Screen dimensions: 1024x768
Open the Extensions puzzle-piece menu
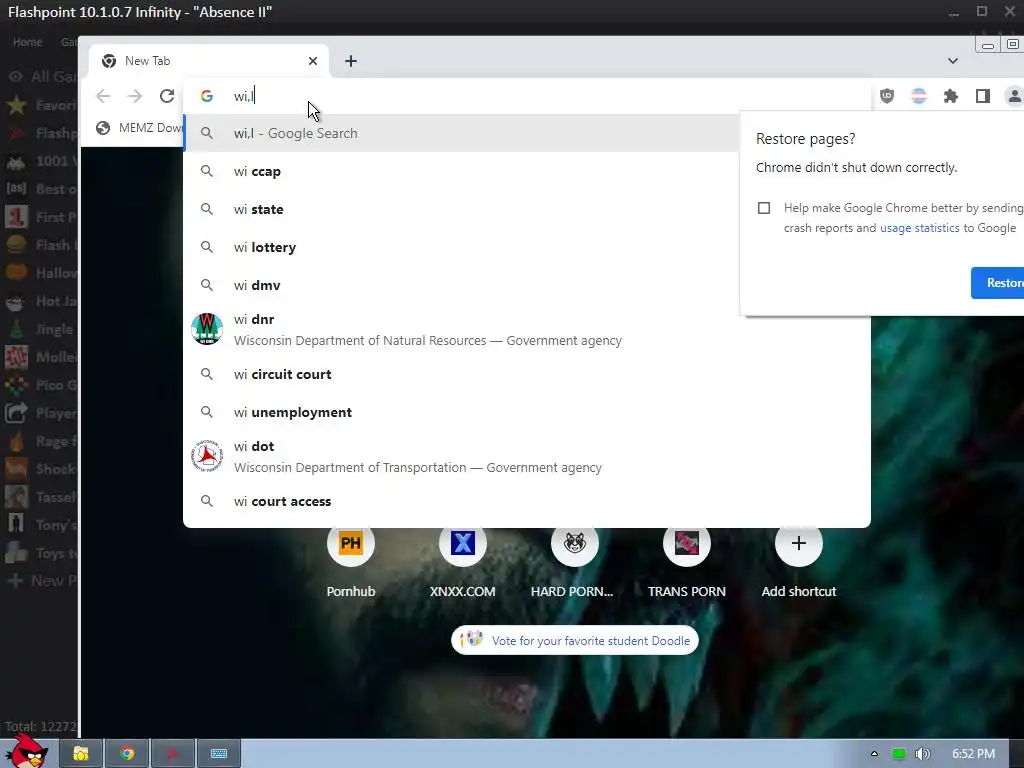tap(951, 96)
